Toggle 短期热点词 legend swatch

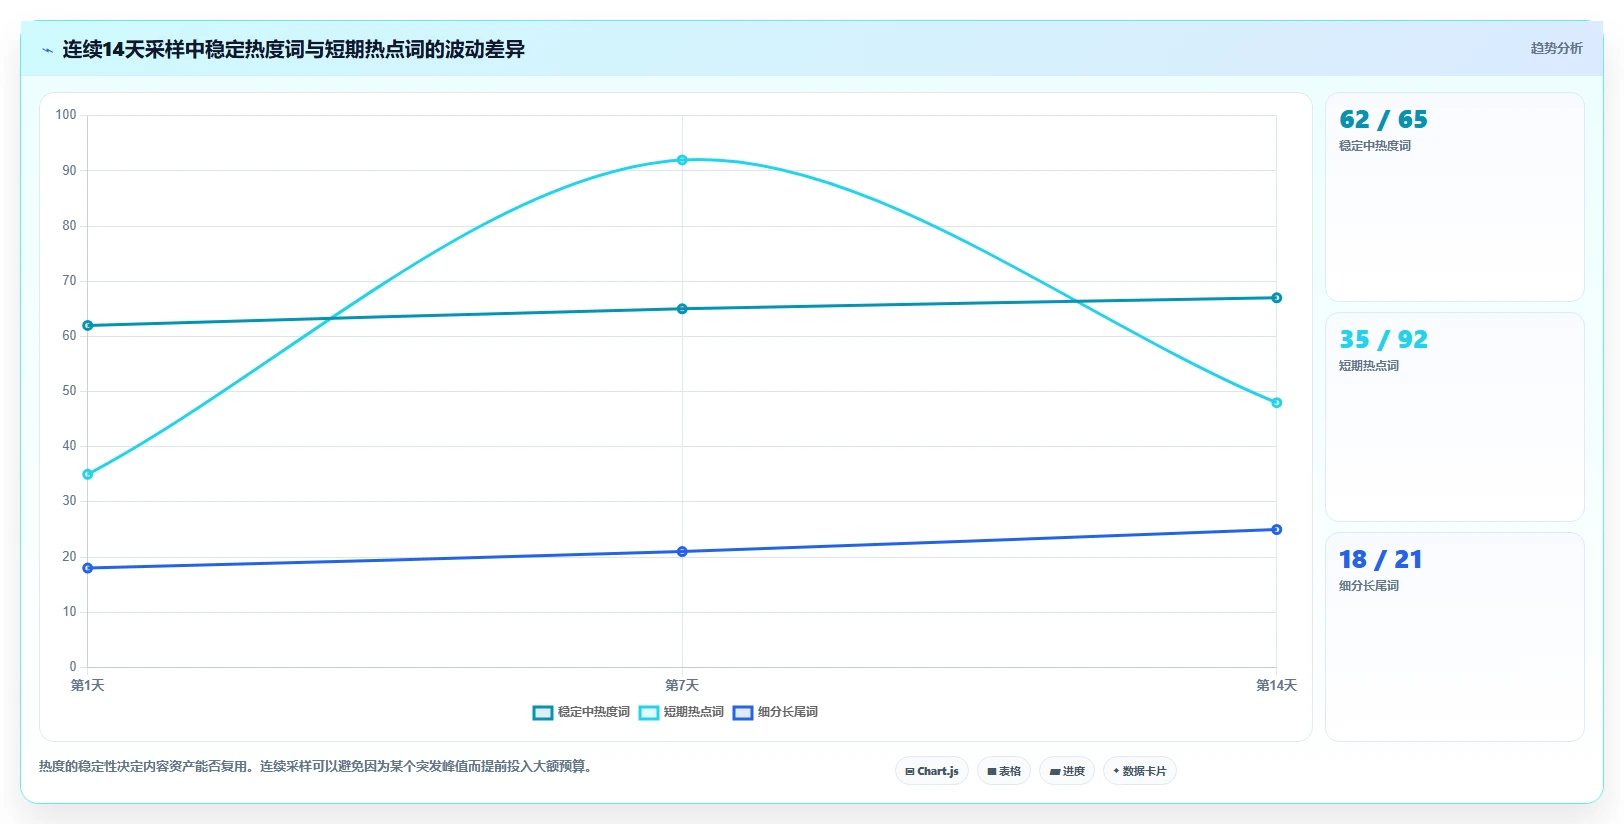pos(649,713)
